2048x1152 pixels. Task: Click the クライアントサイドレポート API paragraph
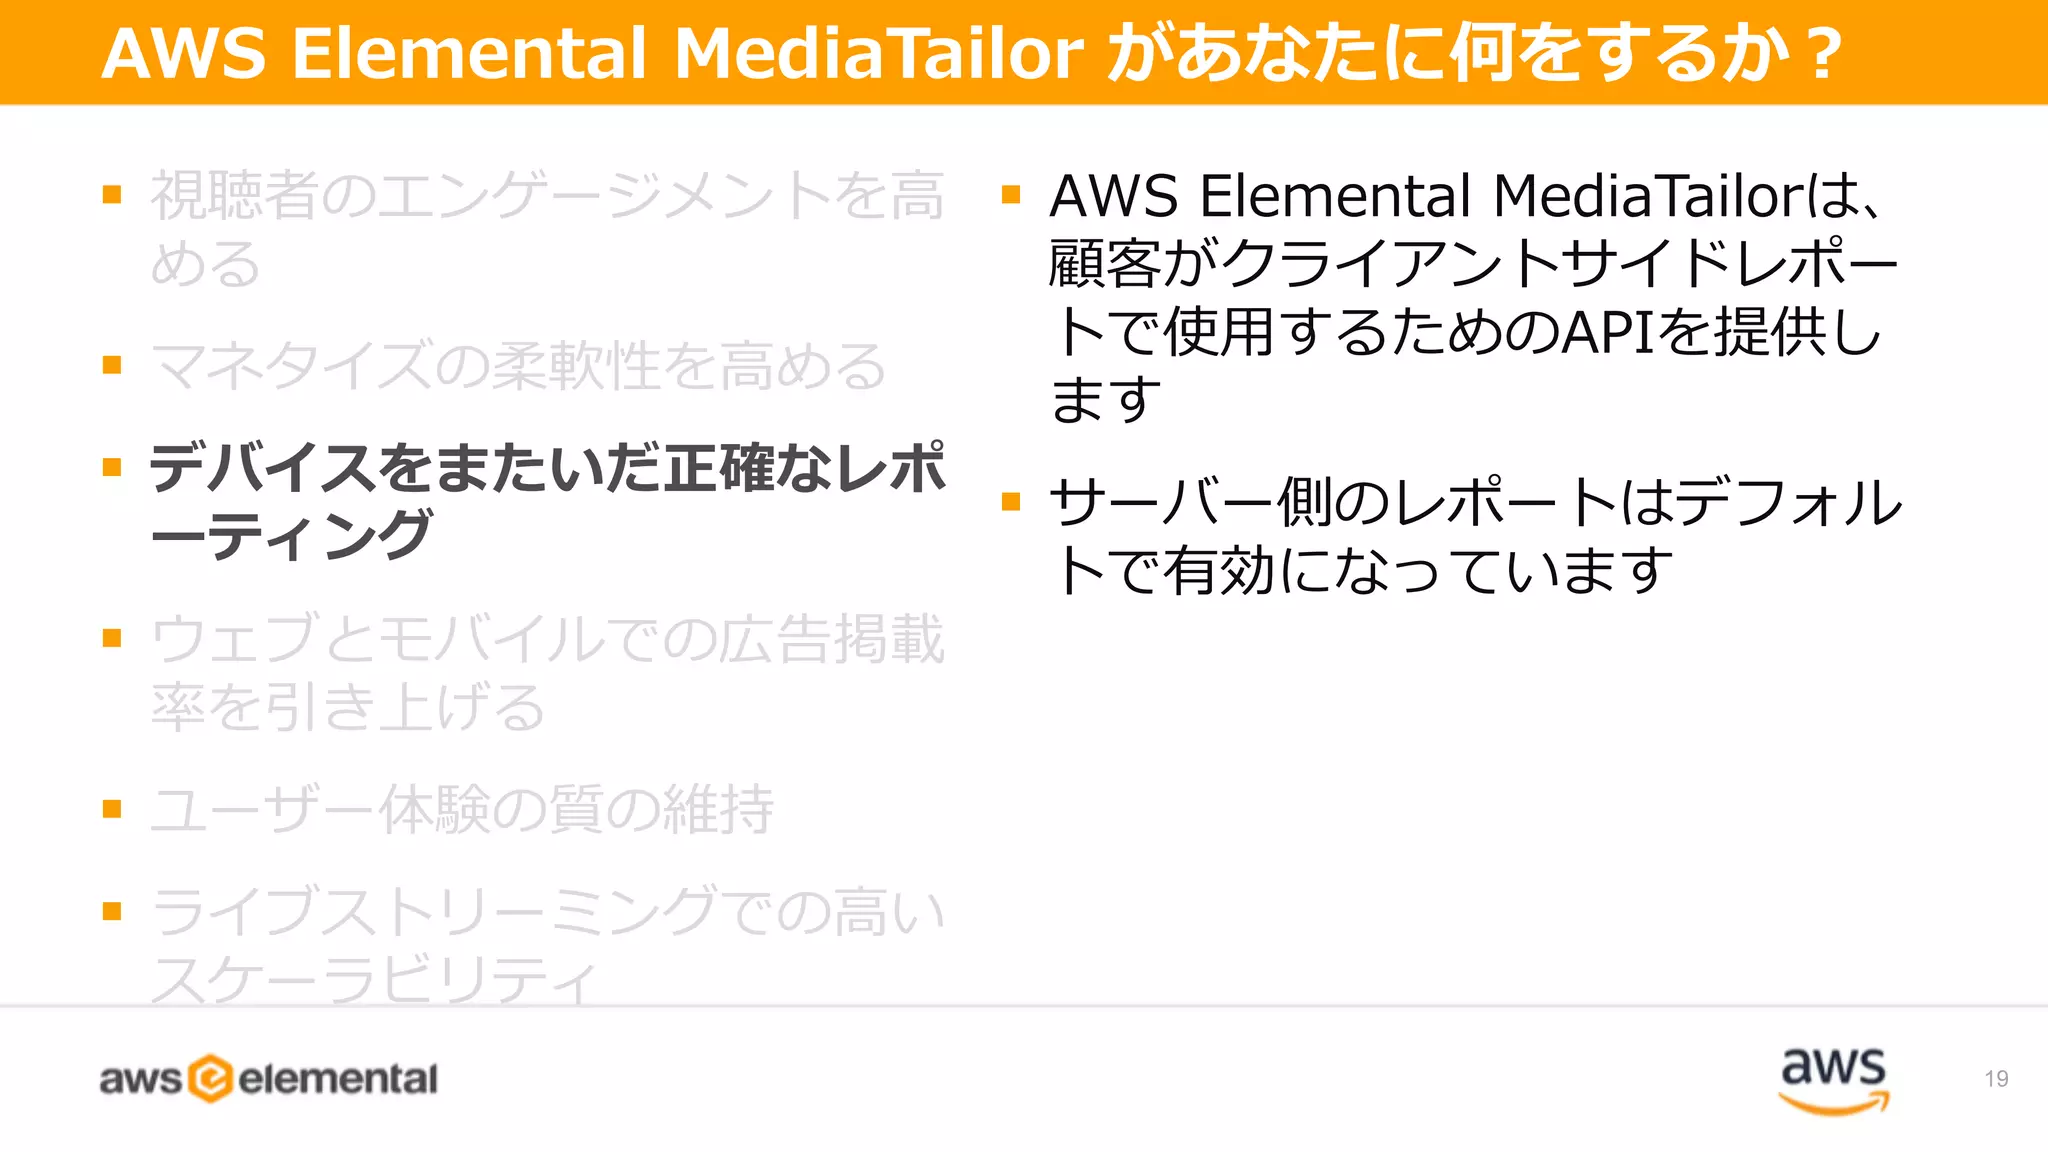[x=1474, y=297]
